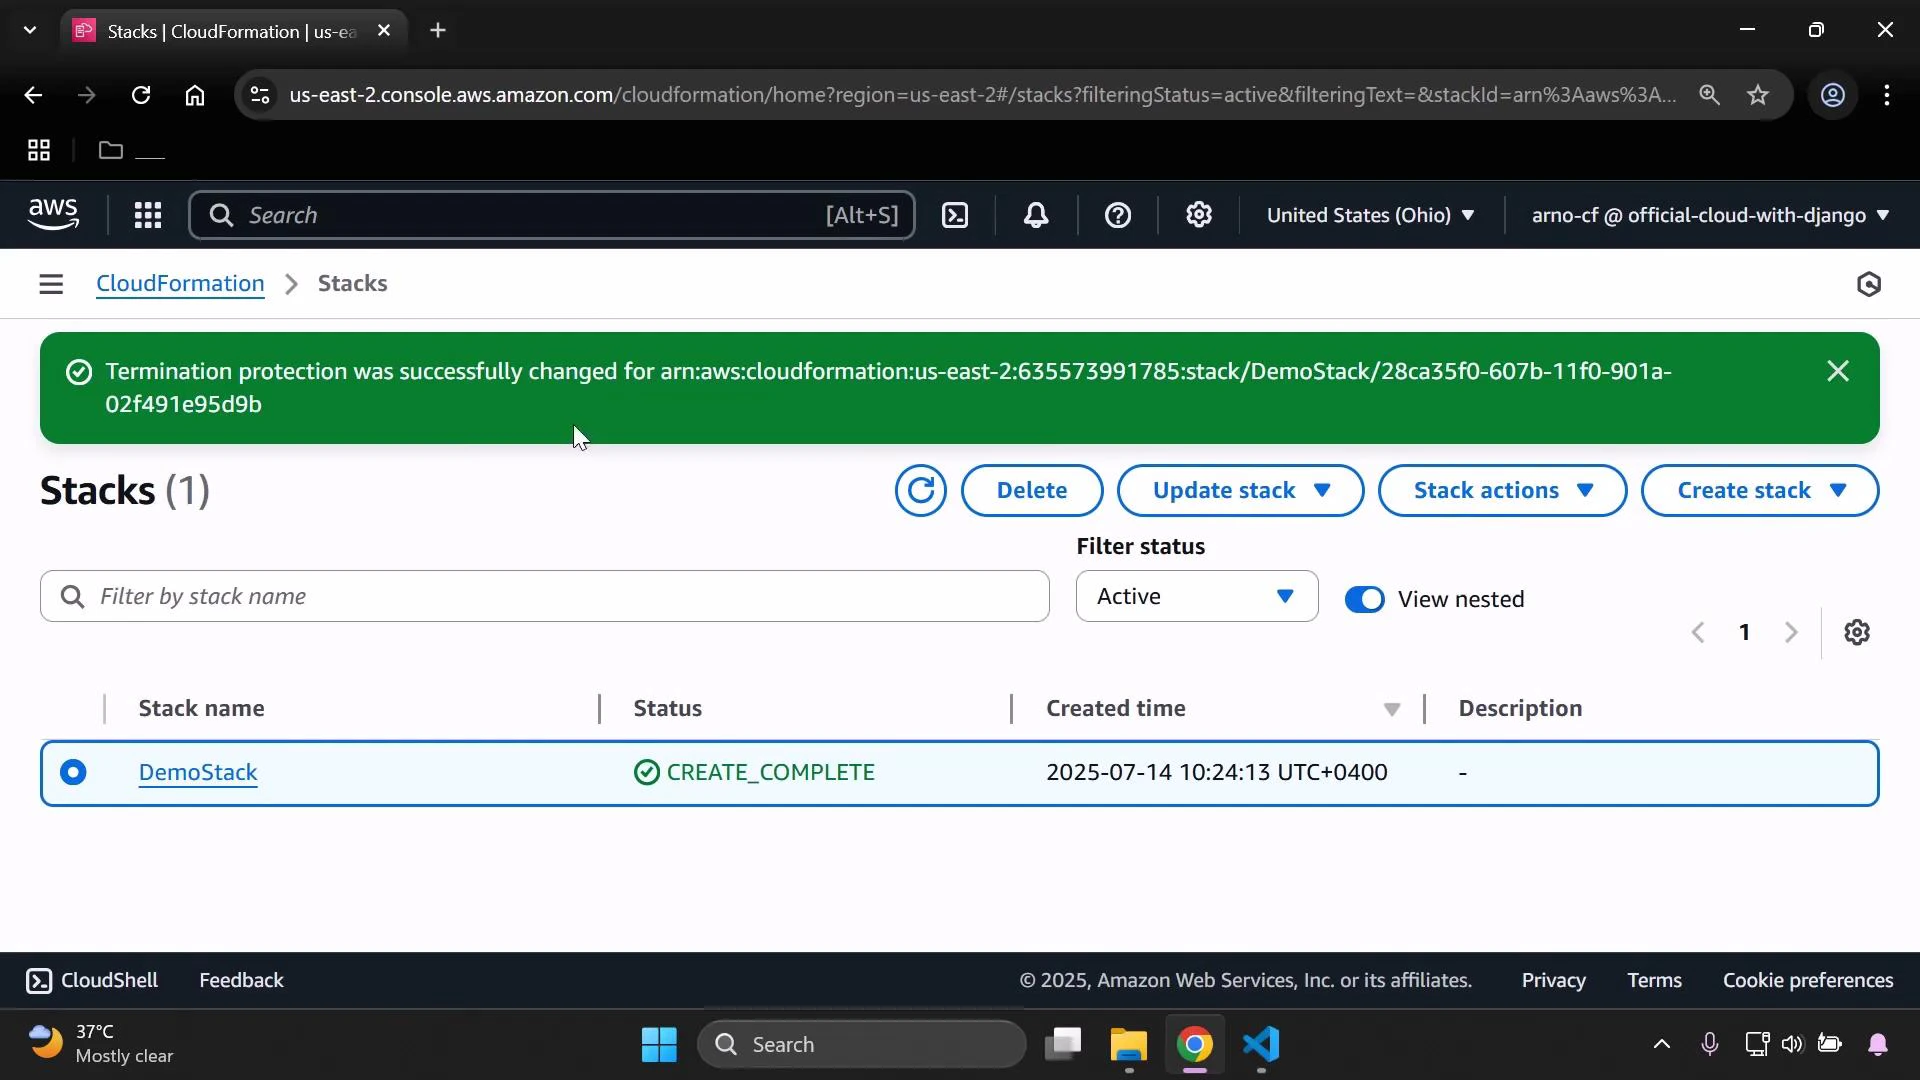The image size is (1920, 1080).
Task: Open the United States (Ohio) region selector
Action: (x=1370, y=215)
